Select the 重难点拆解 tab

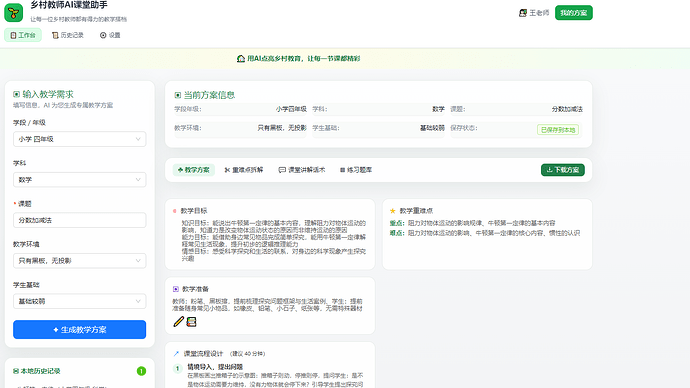point(244,170)
